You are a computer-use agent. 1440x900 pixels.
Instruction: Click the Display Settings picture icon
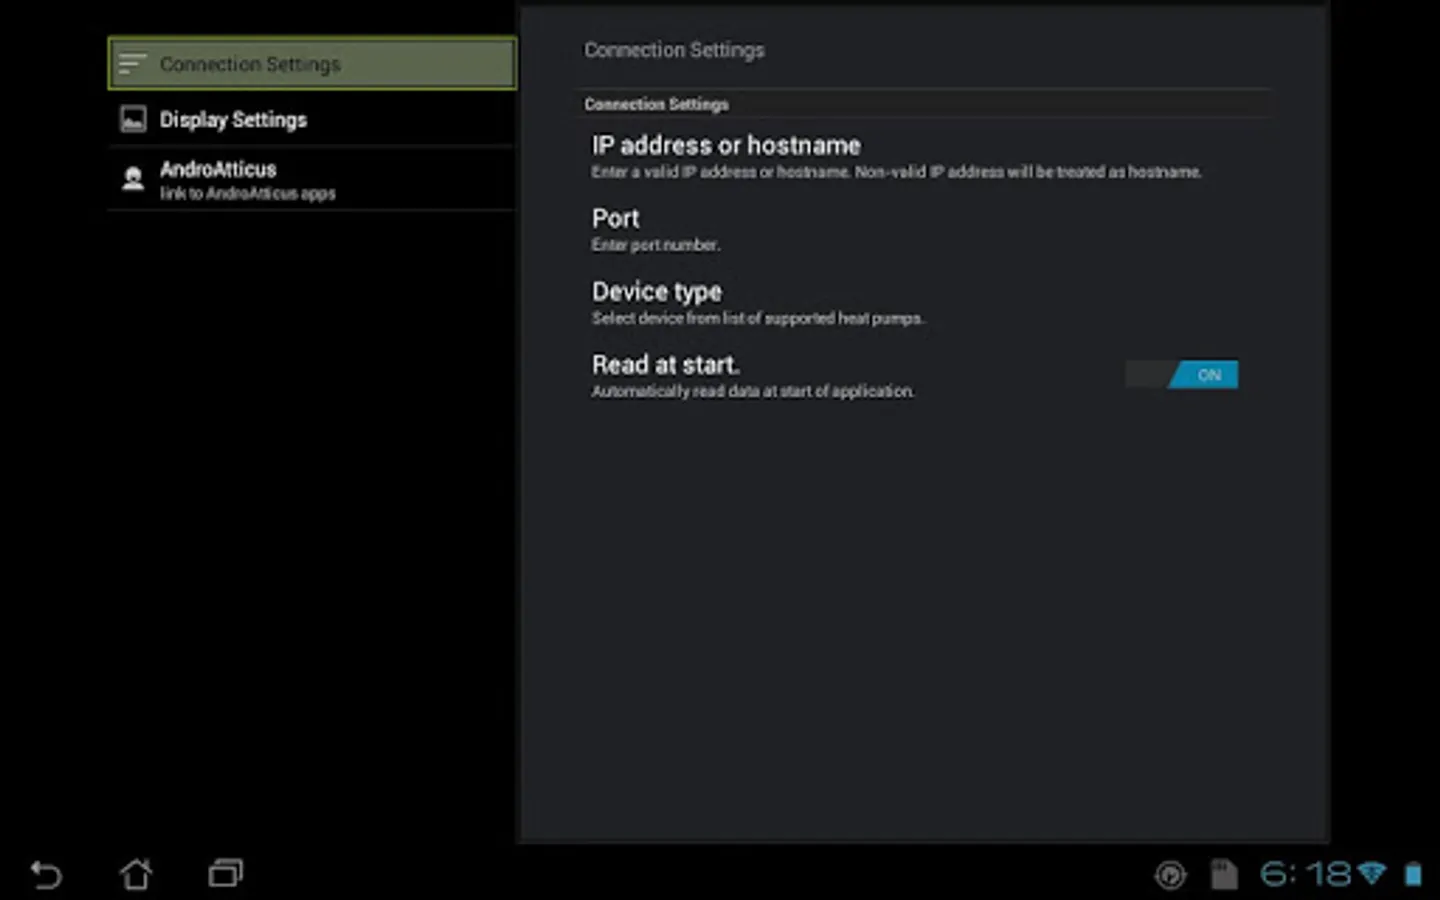coord(133,120)
